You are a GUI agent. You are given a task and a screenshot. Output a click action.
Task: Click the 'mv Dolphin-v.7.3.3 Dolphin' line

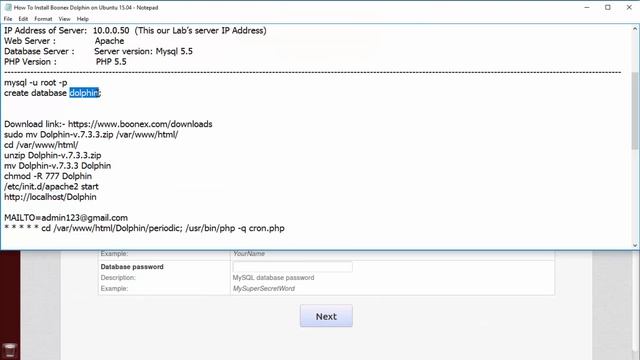[58, 166]
